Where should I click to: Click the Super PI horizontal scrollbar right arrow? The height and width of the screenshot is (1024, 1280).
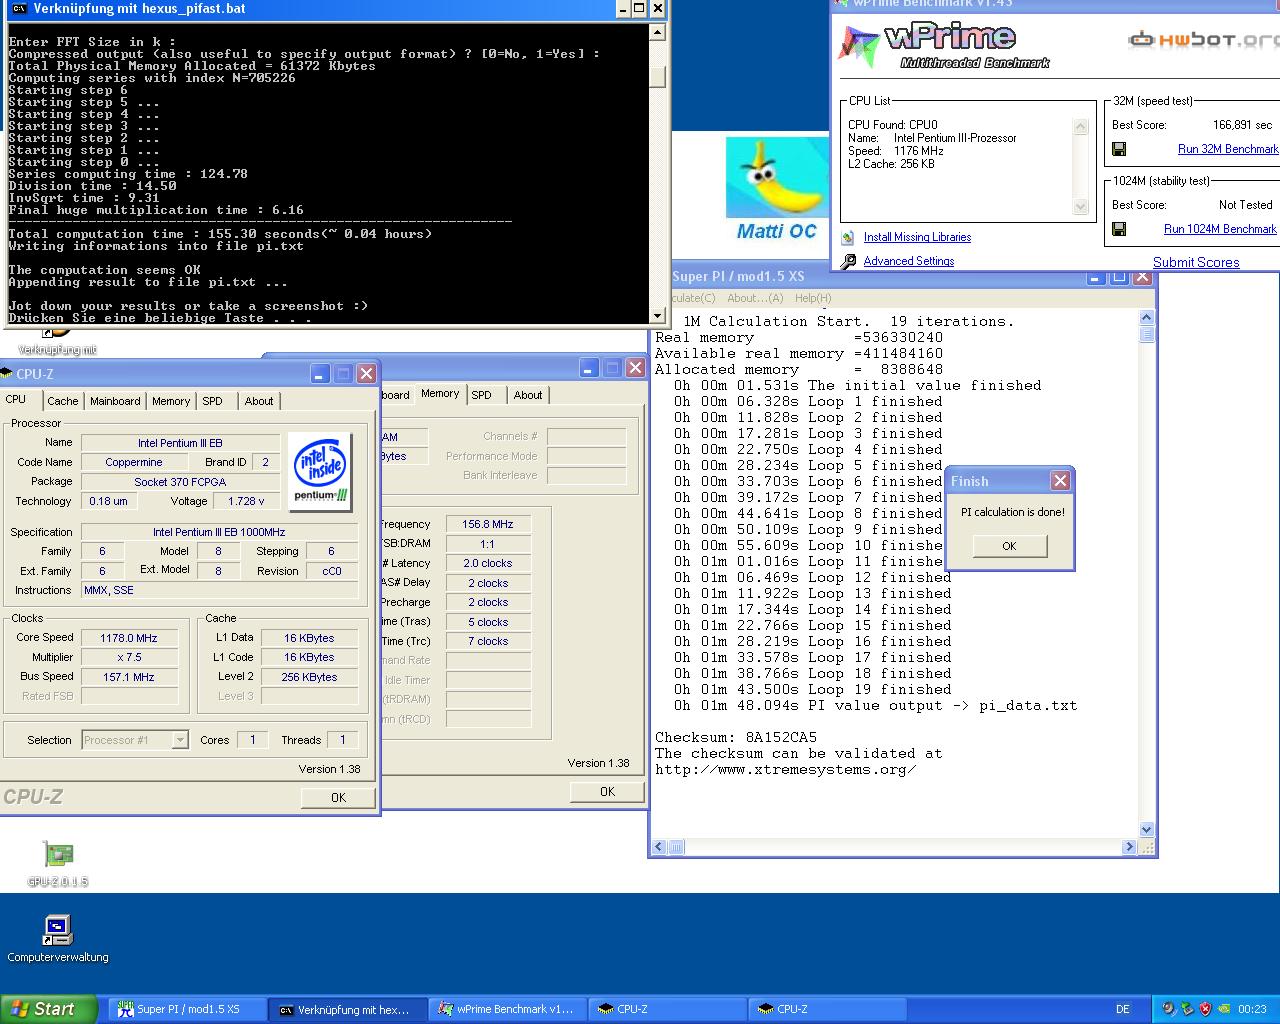click(1130, 847)
